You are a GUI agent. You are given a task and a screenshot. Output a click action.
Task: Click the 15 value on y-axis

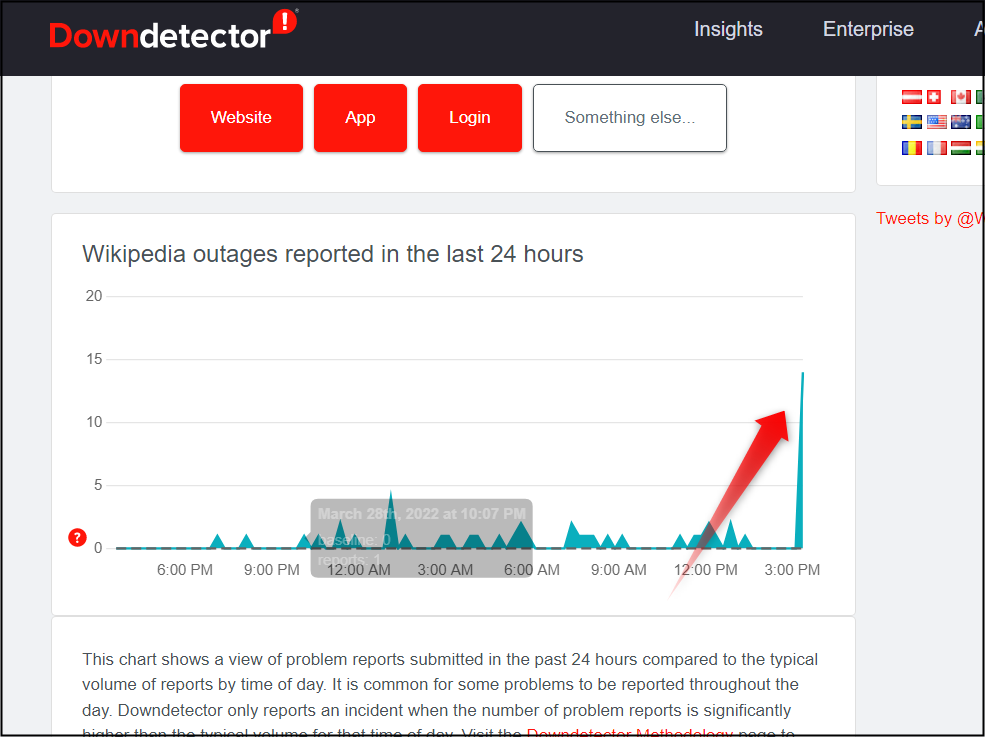pos(94,359)
